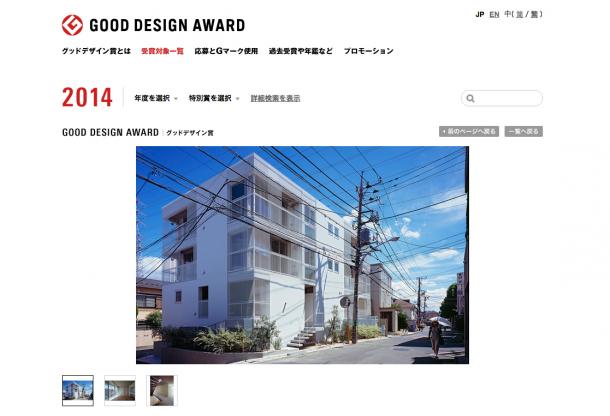Click the 一覧へ戻る button
The image size is (610, 416).
[524, 132]
